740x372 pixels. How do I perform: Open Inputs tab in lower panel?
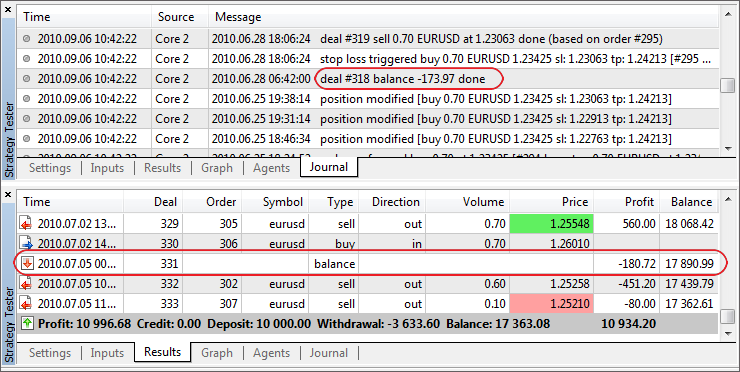click(107, 353)
